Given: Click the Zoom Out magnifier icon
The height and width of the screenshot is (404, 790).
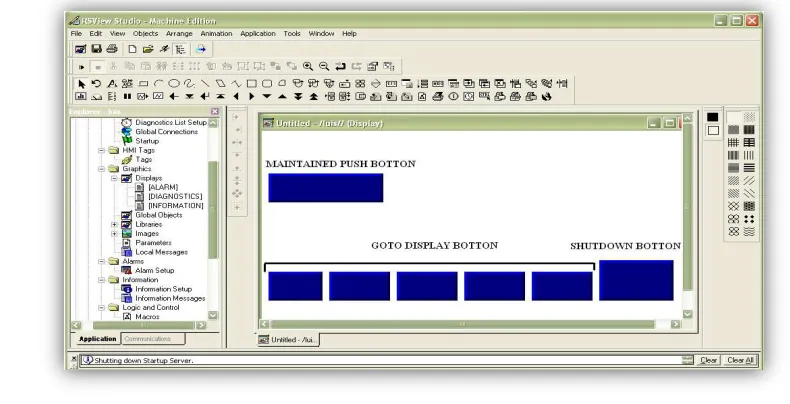Looking at the screenshot, I should point(324,66).
